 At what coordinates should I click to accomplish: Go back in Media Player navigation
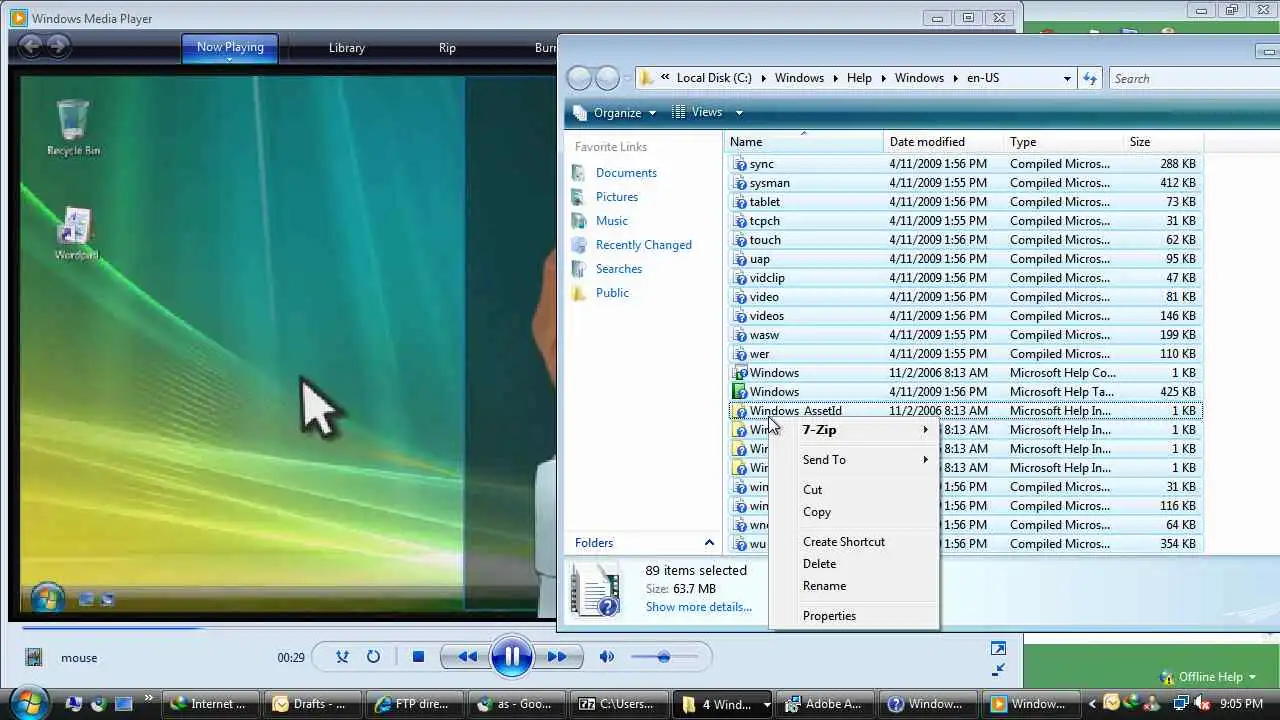pyautogui.click(x=31, y=45)
